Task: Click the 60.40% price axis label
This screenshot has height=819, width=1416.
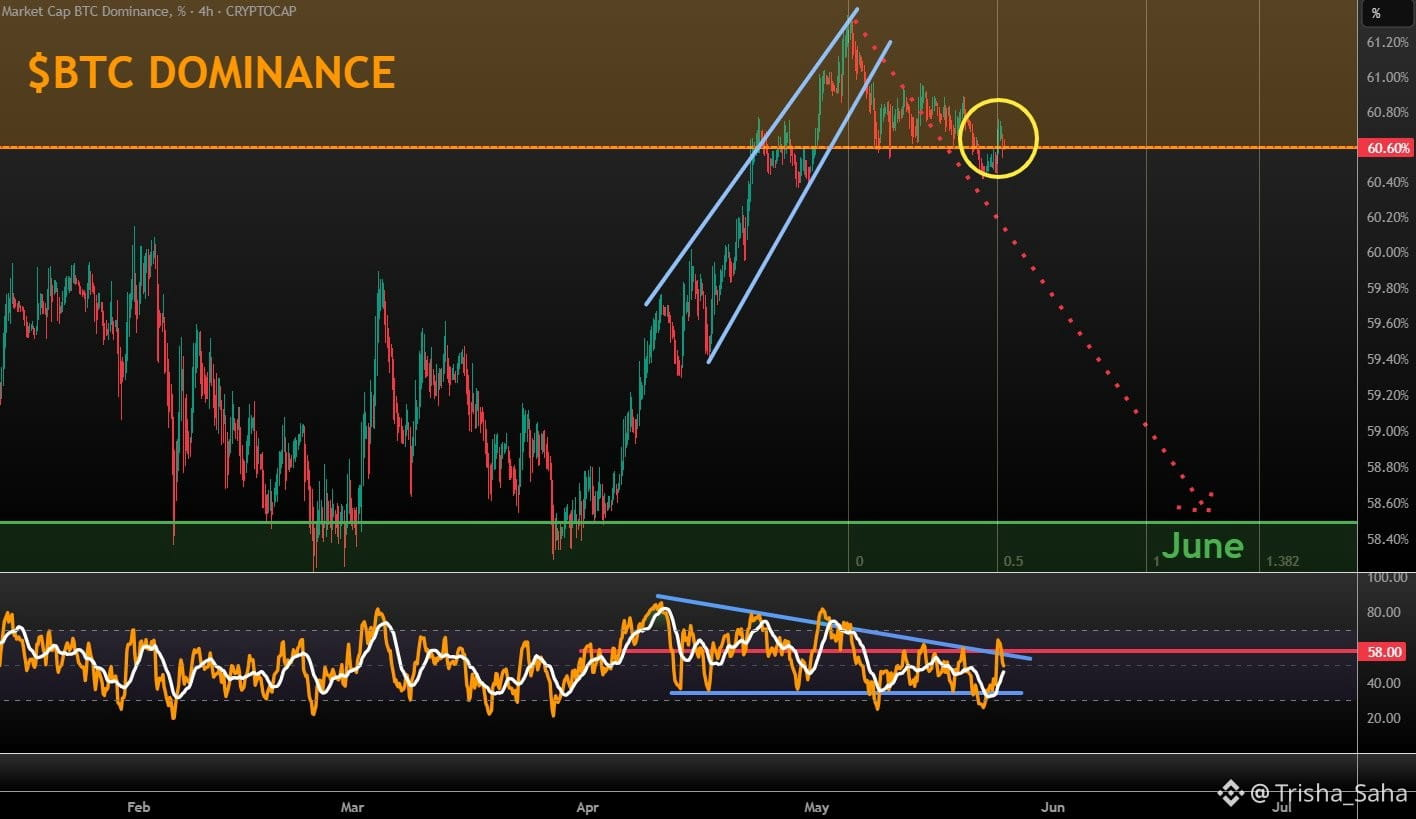Action: tap(1387, 182)
